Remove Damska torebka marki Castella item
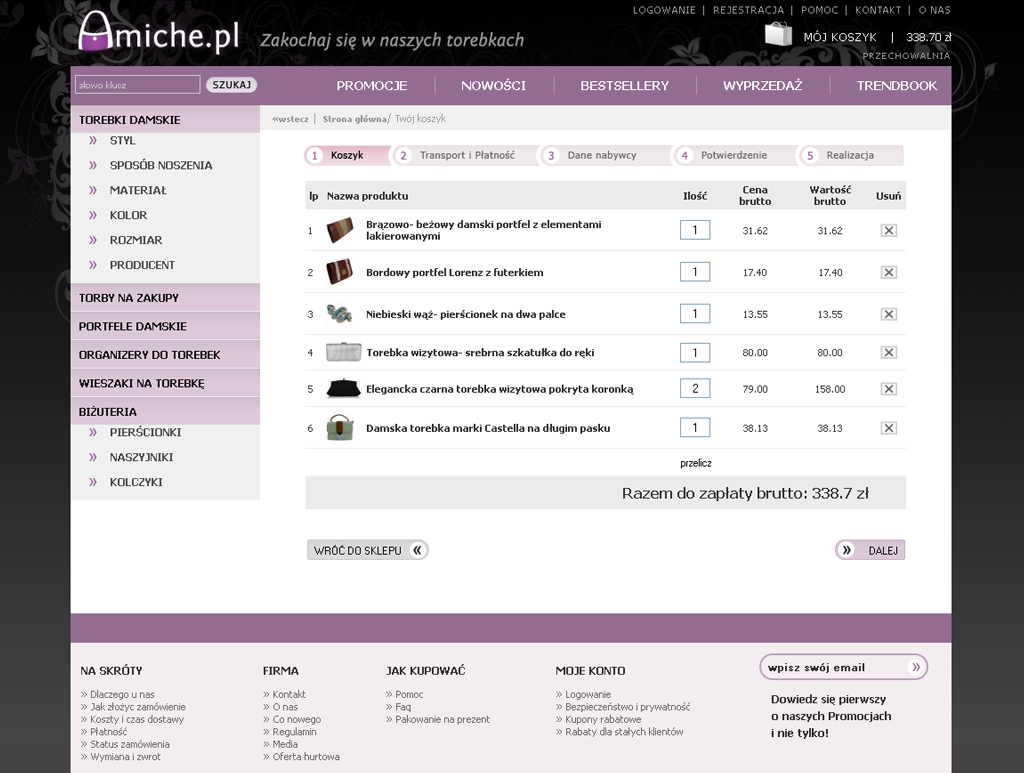The image size is (1024, 773). tap(888, 428)
